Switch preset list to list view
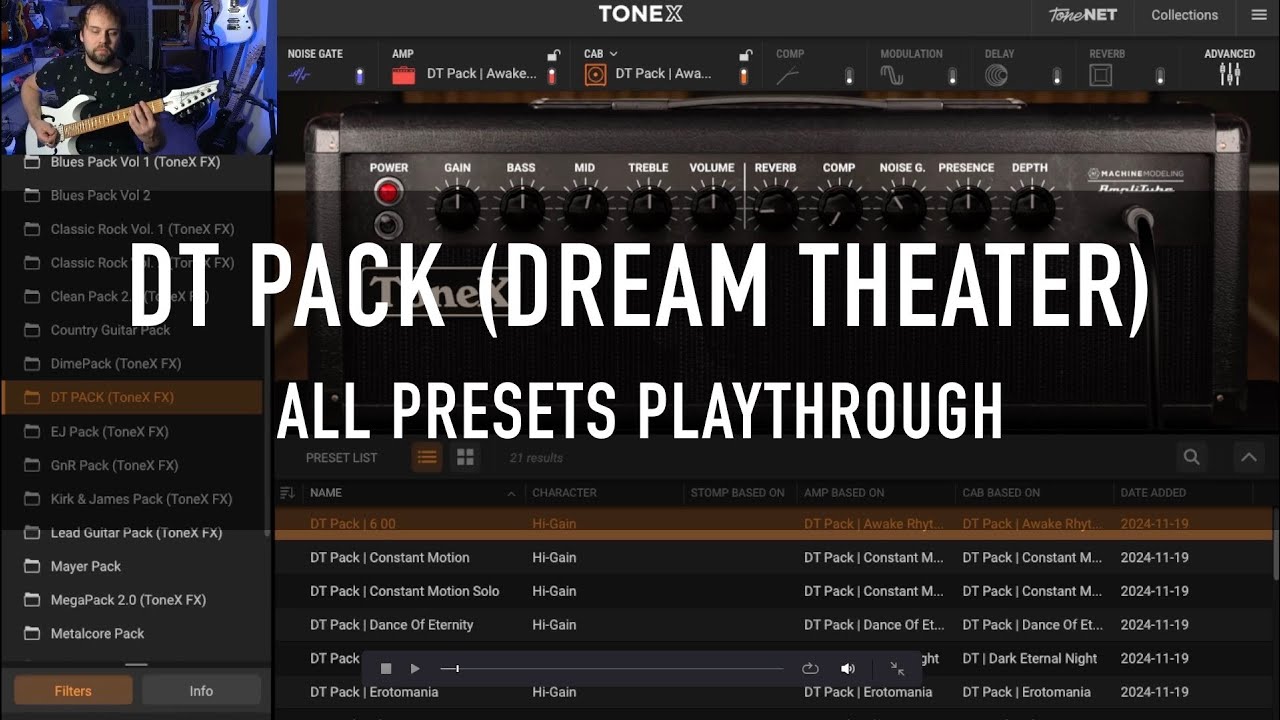This screenshot has width=1280, height=720. click(x=427, y=457)
